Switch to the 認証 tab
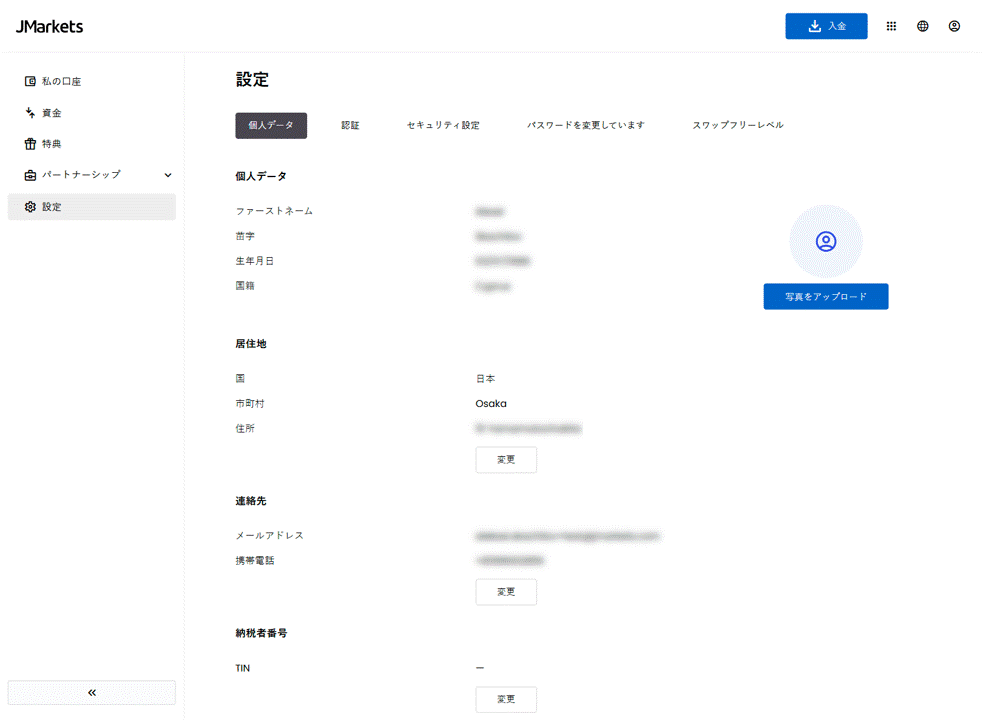Image resolution: width=983 pixels, height=720 pixels. click(350, 125)
